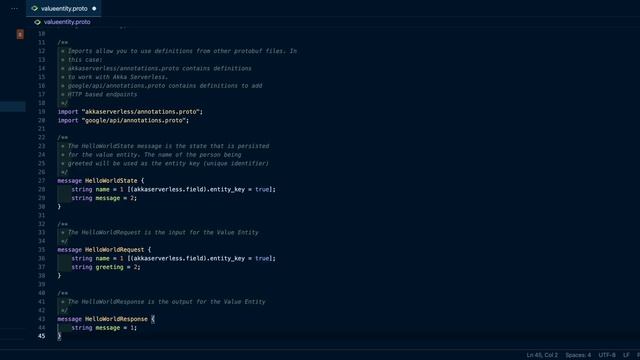Click the comment about HelloWorldResponse output
The image size is (640, 360).
[167, 302]
